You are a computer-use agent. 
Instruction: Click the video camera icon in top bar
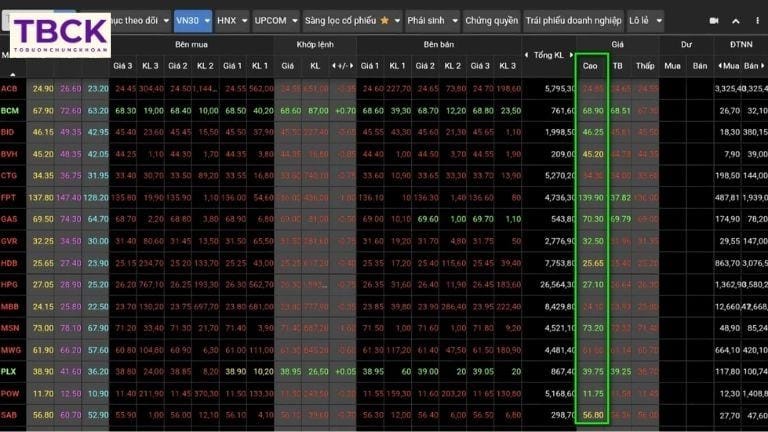pos(714,20)
